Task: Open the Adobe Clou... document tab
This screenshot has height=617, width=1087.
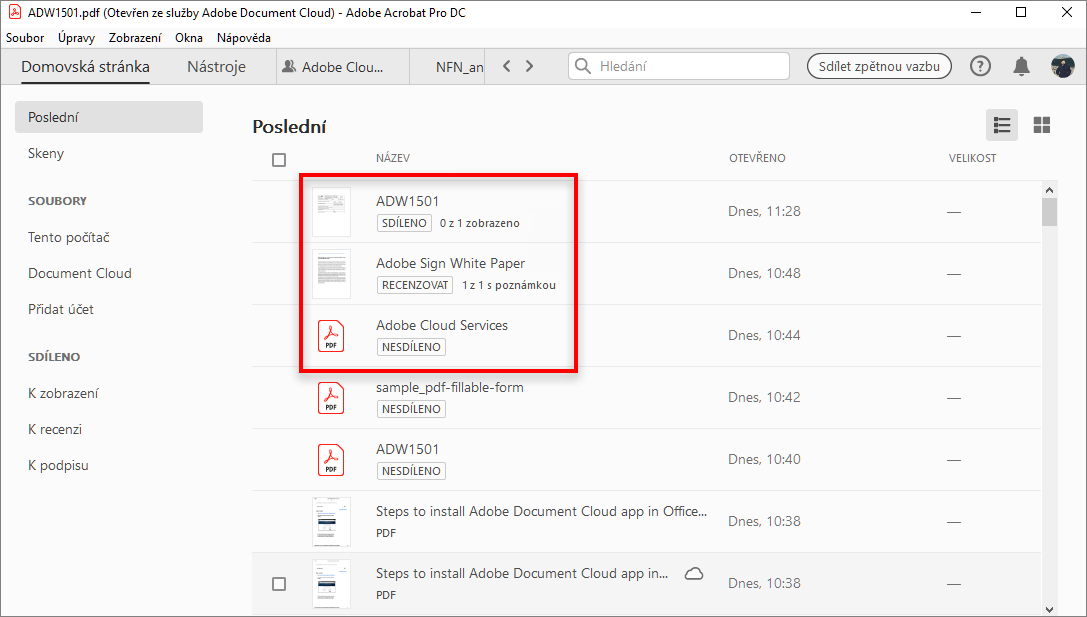Action: [342, 67]
